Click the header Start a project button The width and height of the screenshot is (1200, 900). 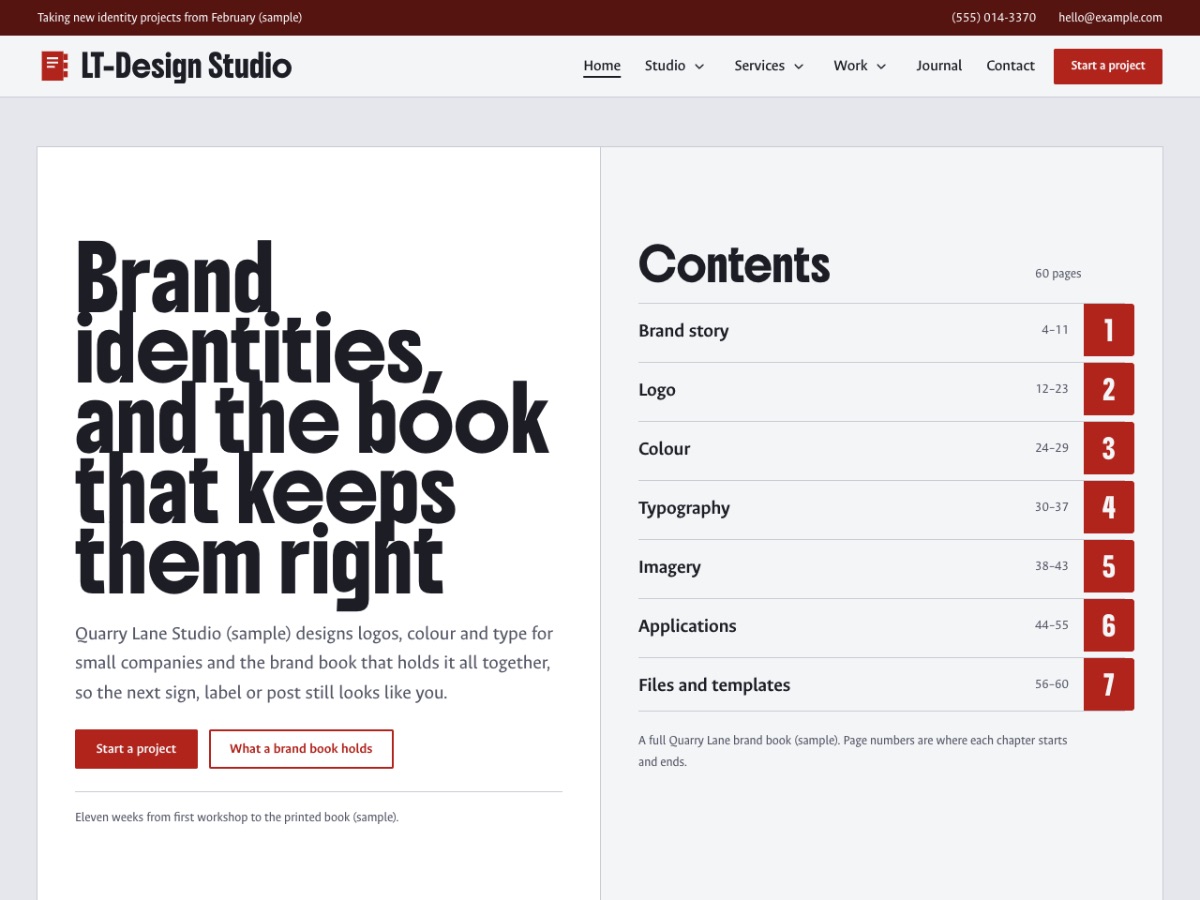[x=1108, y=66]
